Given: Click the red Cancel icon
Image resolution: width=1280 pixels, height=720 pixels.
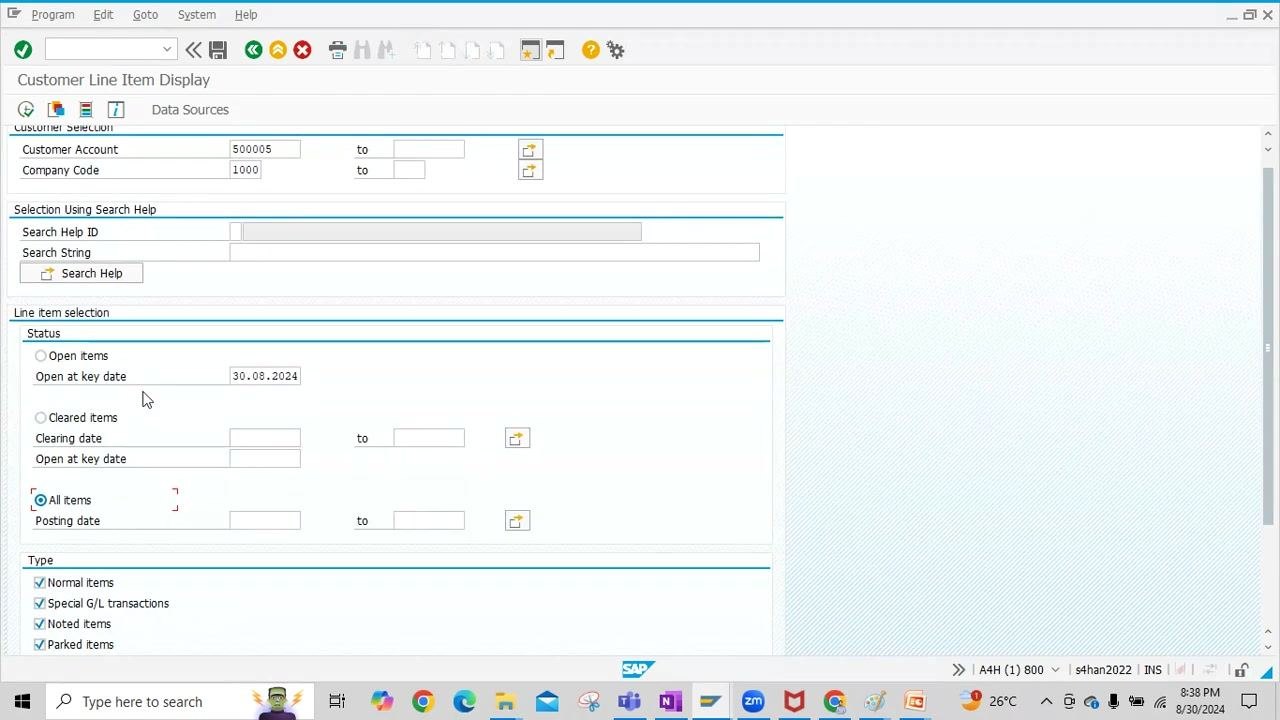Looking at the screenshot, I should coord(302,50).
